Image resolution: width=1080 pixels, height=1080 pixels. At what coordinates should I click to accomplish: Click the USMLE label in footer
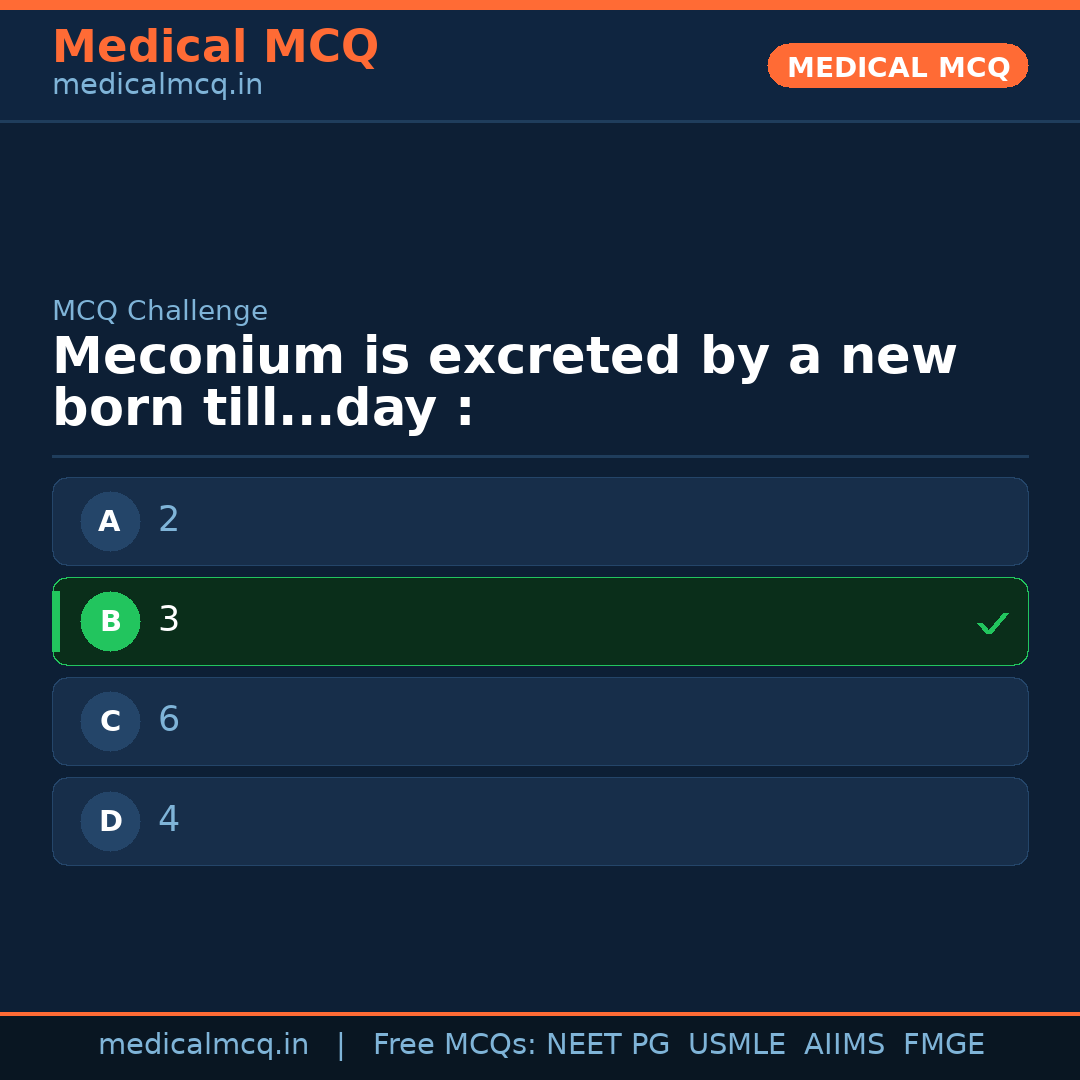737,1043
